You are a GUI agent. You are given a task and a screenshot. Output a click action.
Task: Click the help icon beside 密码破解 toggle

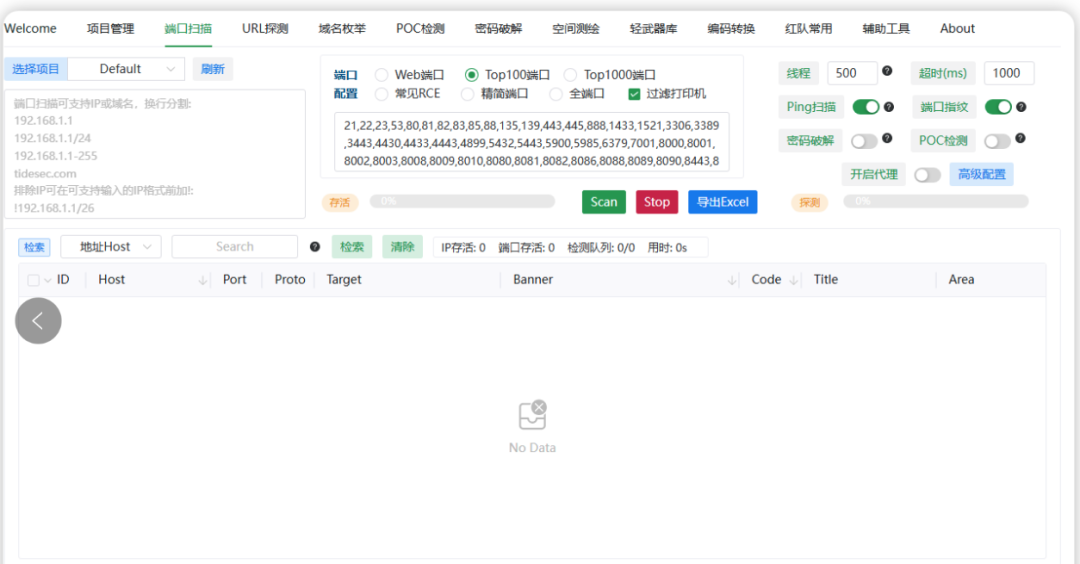(x=887, y=138)
